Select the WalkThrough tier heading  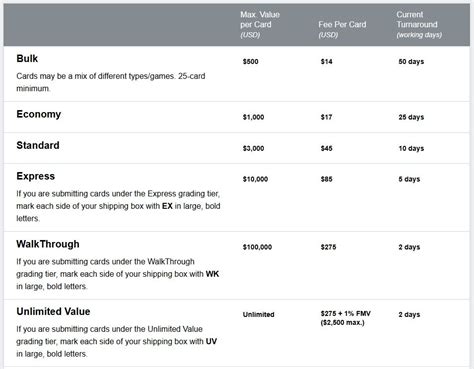pyautogui.click(x=48, y=244)
